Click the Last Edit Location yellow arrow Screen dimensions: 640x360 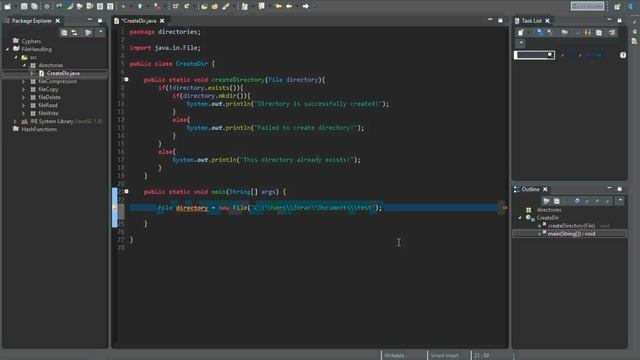point(278,6)
